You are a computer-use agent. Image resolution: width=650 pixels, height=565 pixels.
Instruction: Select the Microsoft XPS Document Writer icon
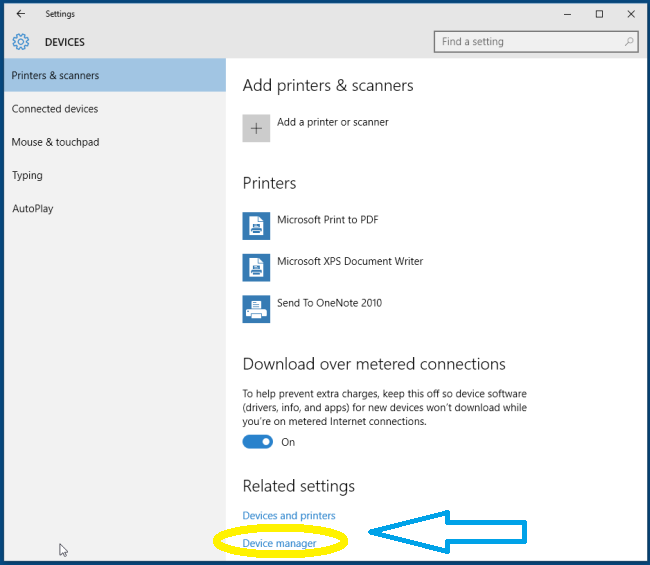(x=256, y=267)
